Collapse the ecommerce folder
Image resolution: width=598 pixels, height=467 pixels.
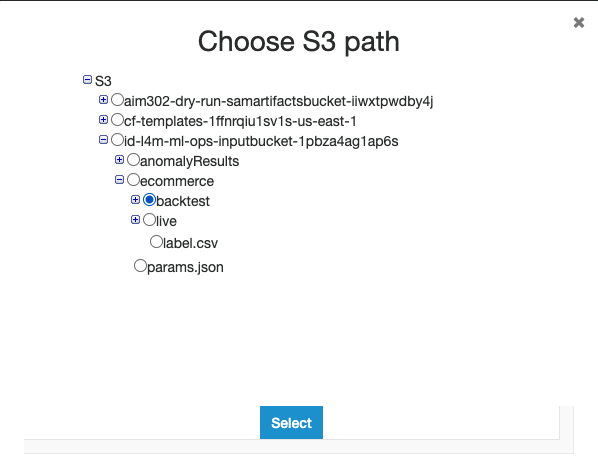[119, 180]
